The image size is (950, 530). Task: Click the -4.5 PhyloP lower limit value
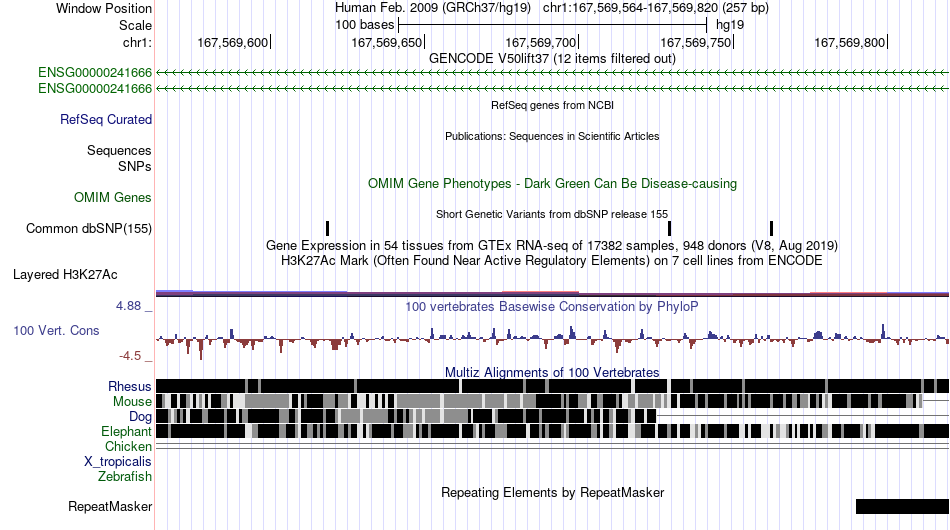130,356
